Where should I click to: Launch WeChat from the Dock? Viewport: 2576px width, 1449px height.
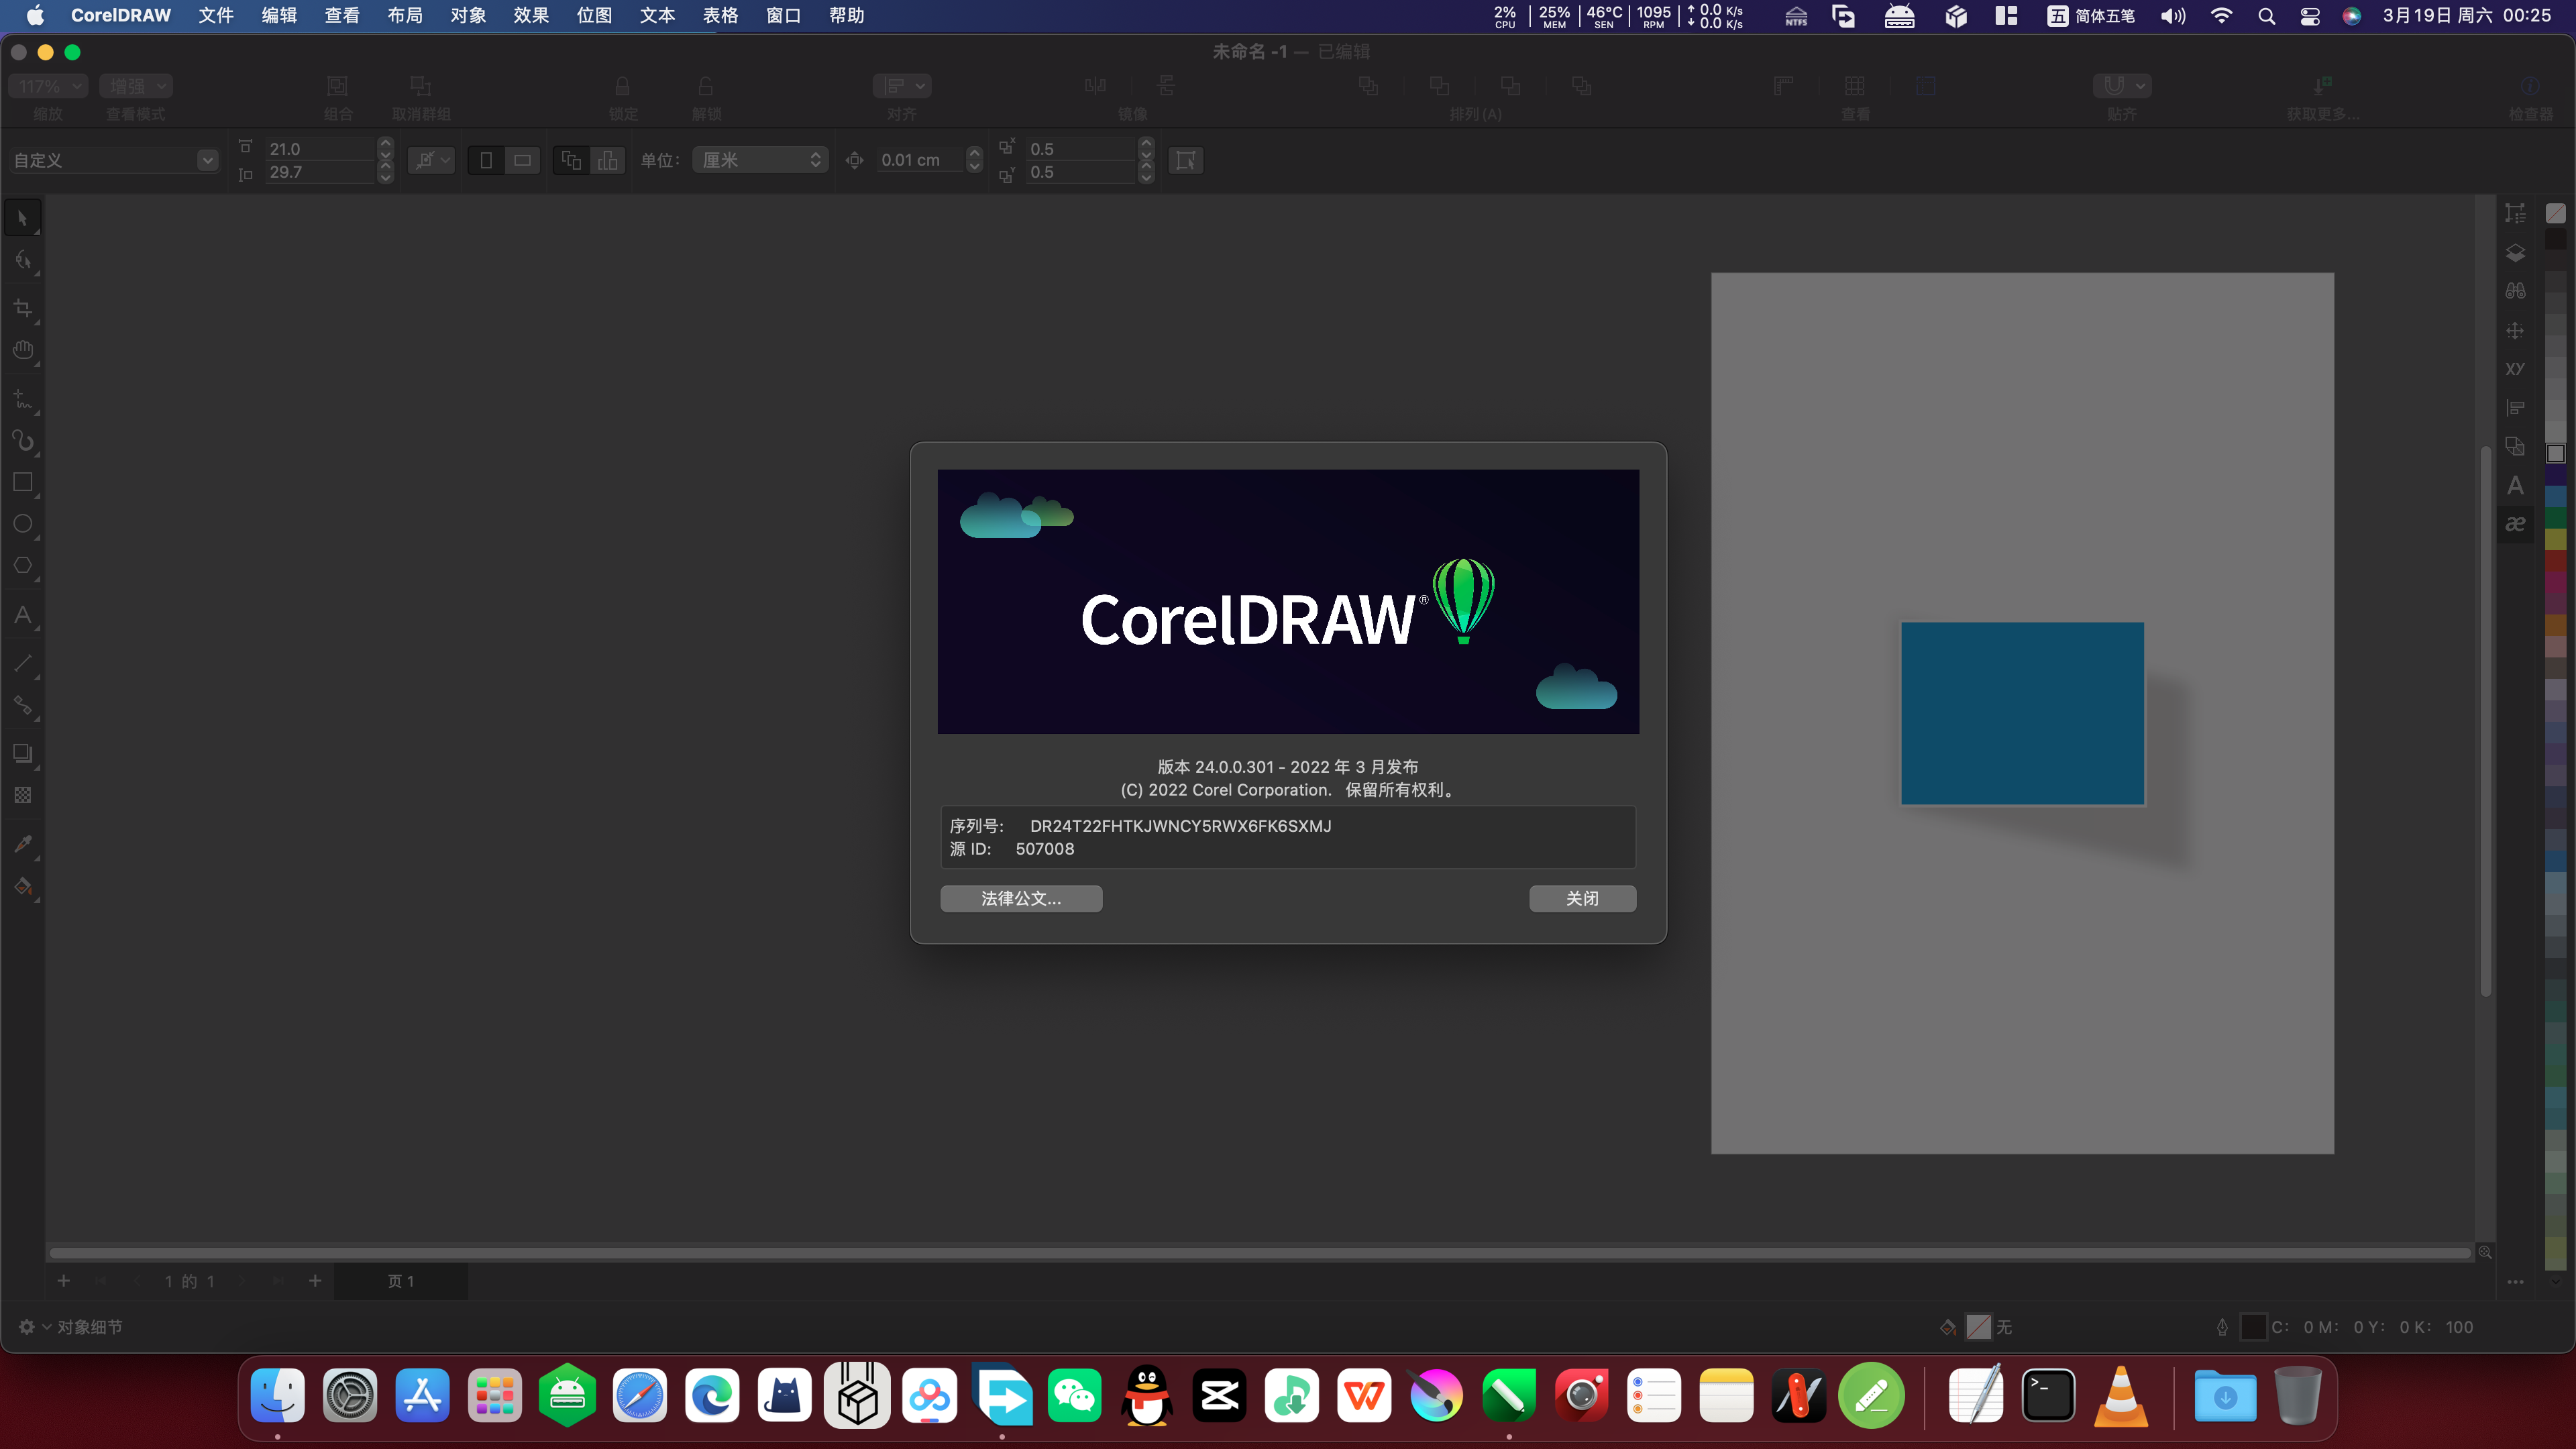[x=1075, y=1396]
